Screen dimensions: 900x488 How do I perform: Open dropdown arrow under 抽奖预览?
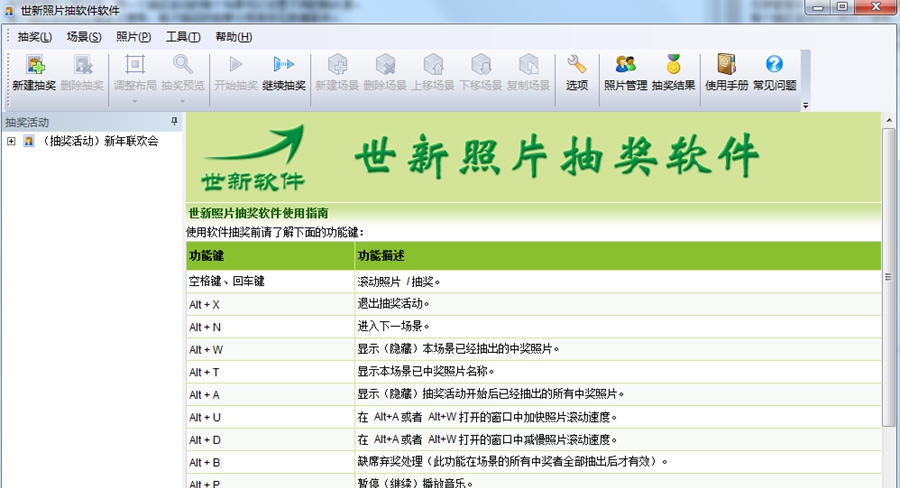(x=183, y=101)
